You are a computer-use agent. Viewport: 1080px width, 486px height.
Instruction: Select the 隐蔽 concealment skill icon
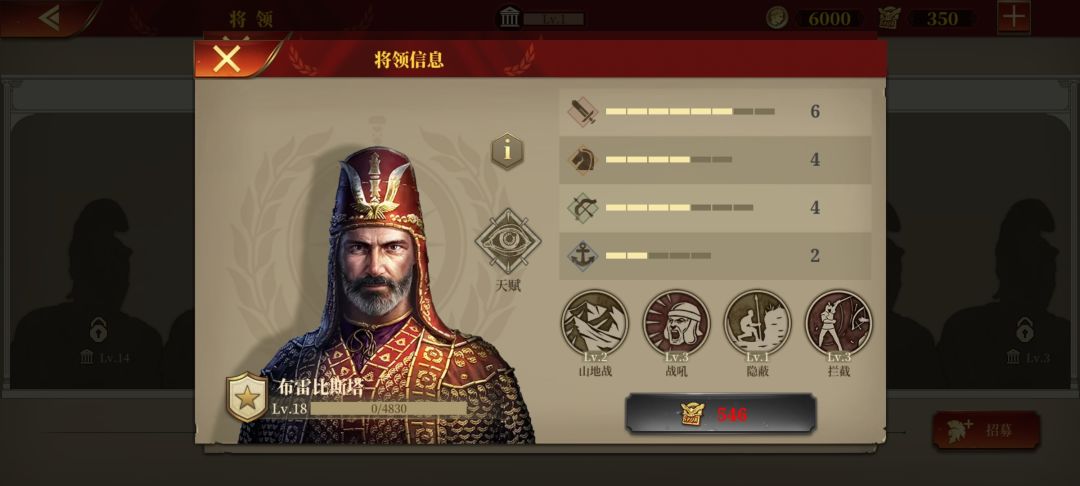(757, 323)
